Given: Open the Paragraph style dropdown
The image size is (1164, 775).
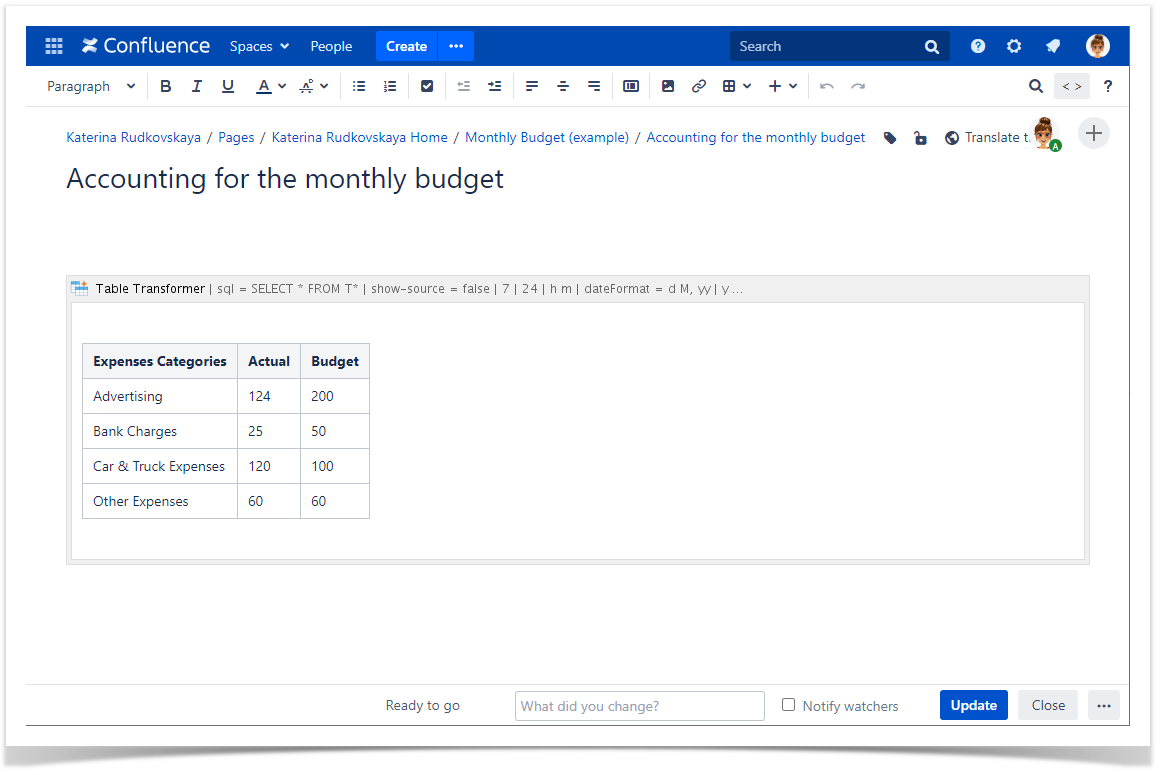Looking at the screenshot, I should (91, 87).
